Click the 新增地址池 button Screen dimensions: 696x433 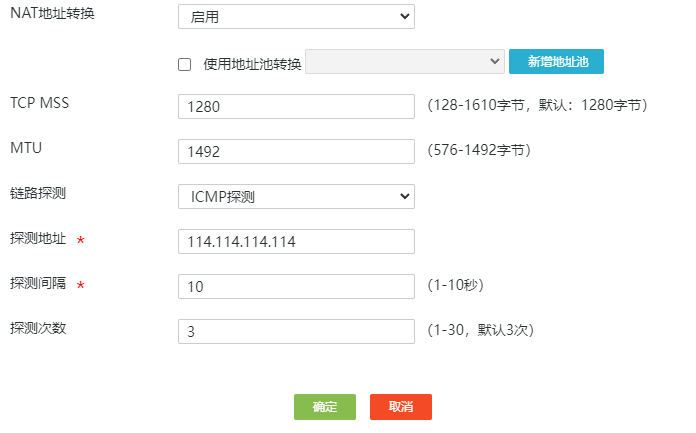556,62
